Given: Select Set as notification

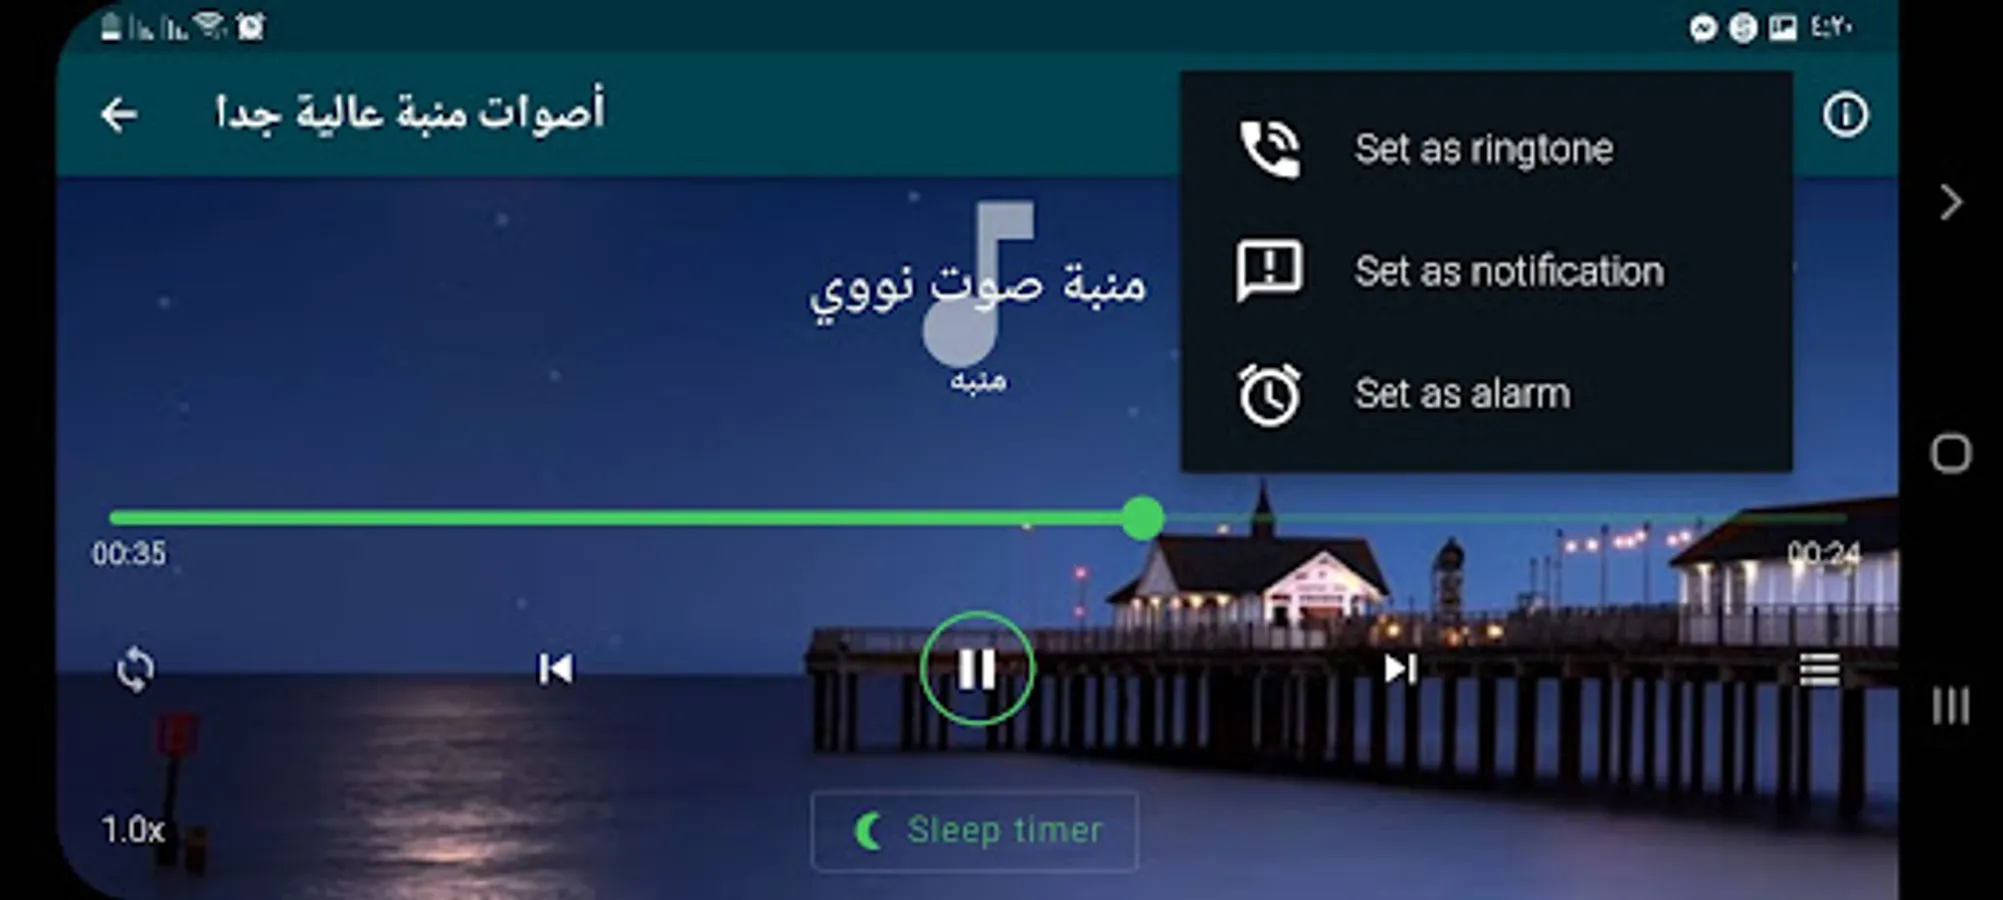Looking at the screenshot, I should point(1486,271).
